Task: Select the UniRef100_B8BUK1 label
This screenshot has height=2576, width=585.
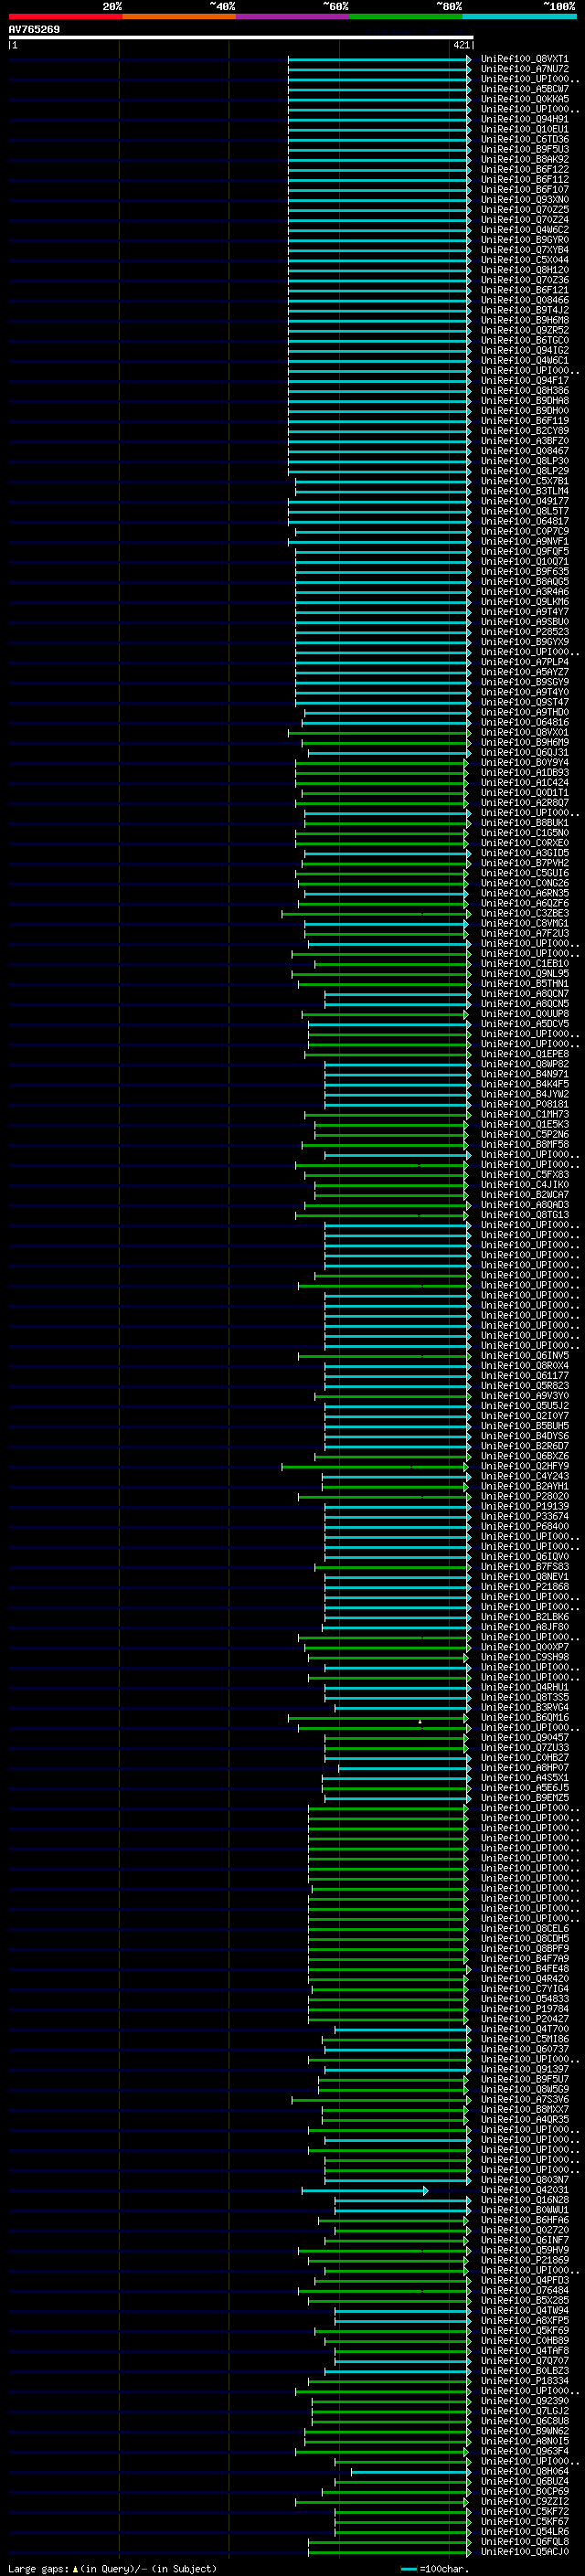Action: tap(524, 823)
